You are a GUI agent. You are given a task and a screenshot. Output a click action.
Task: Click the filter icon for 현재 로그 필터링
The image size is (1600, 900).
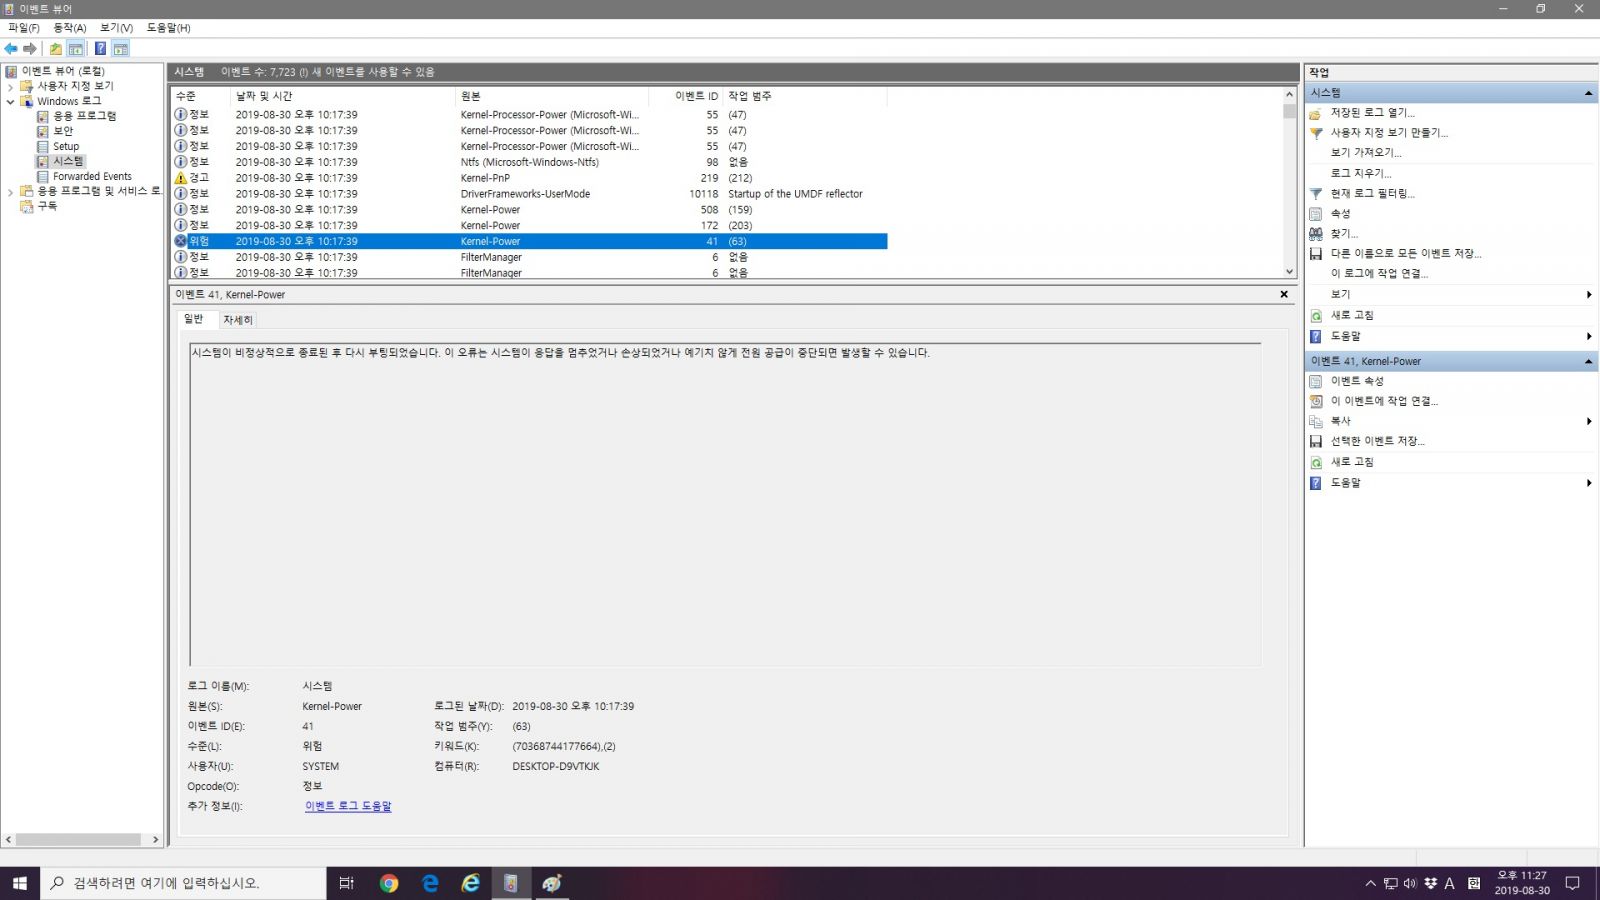coord(1316,193)
